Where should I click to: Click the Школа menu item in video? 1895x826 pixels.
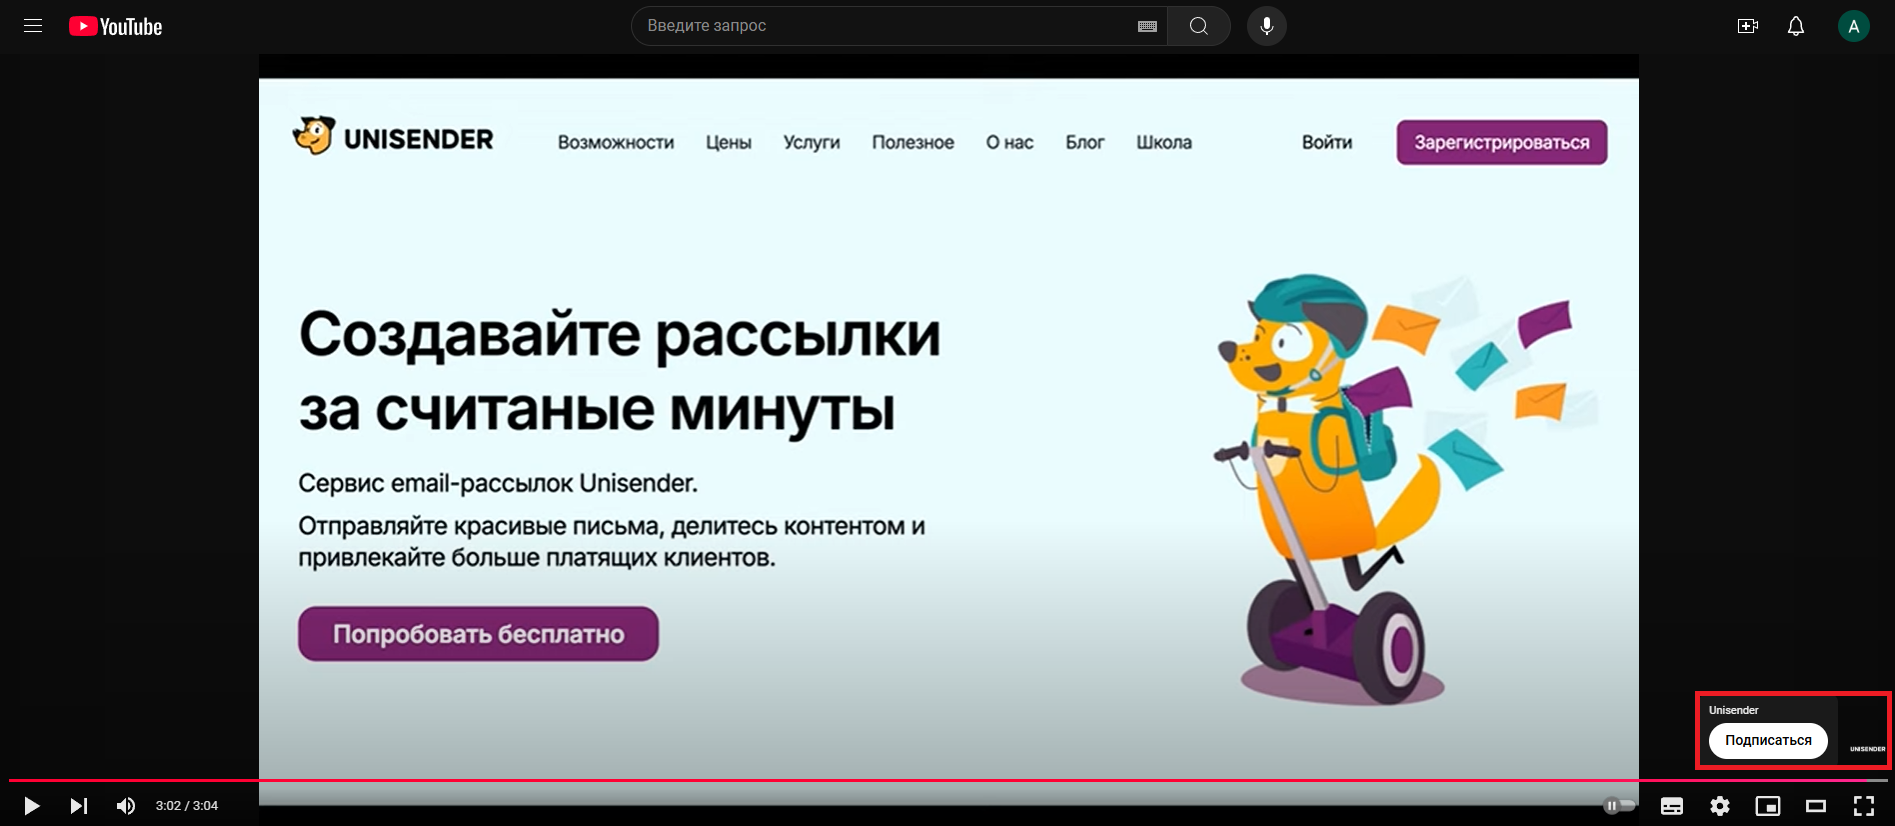click(x=1164, y=143)
